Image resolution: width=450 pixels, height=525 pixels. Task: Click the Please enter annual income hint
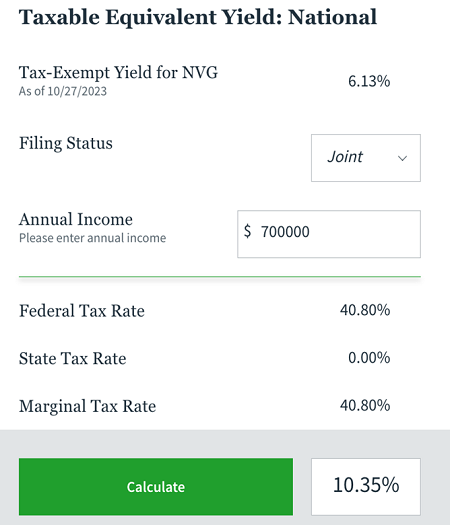92,238
